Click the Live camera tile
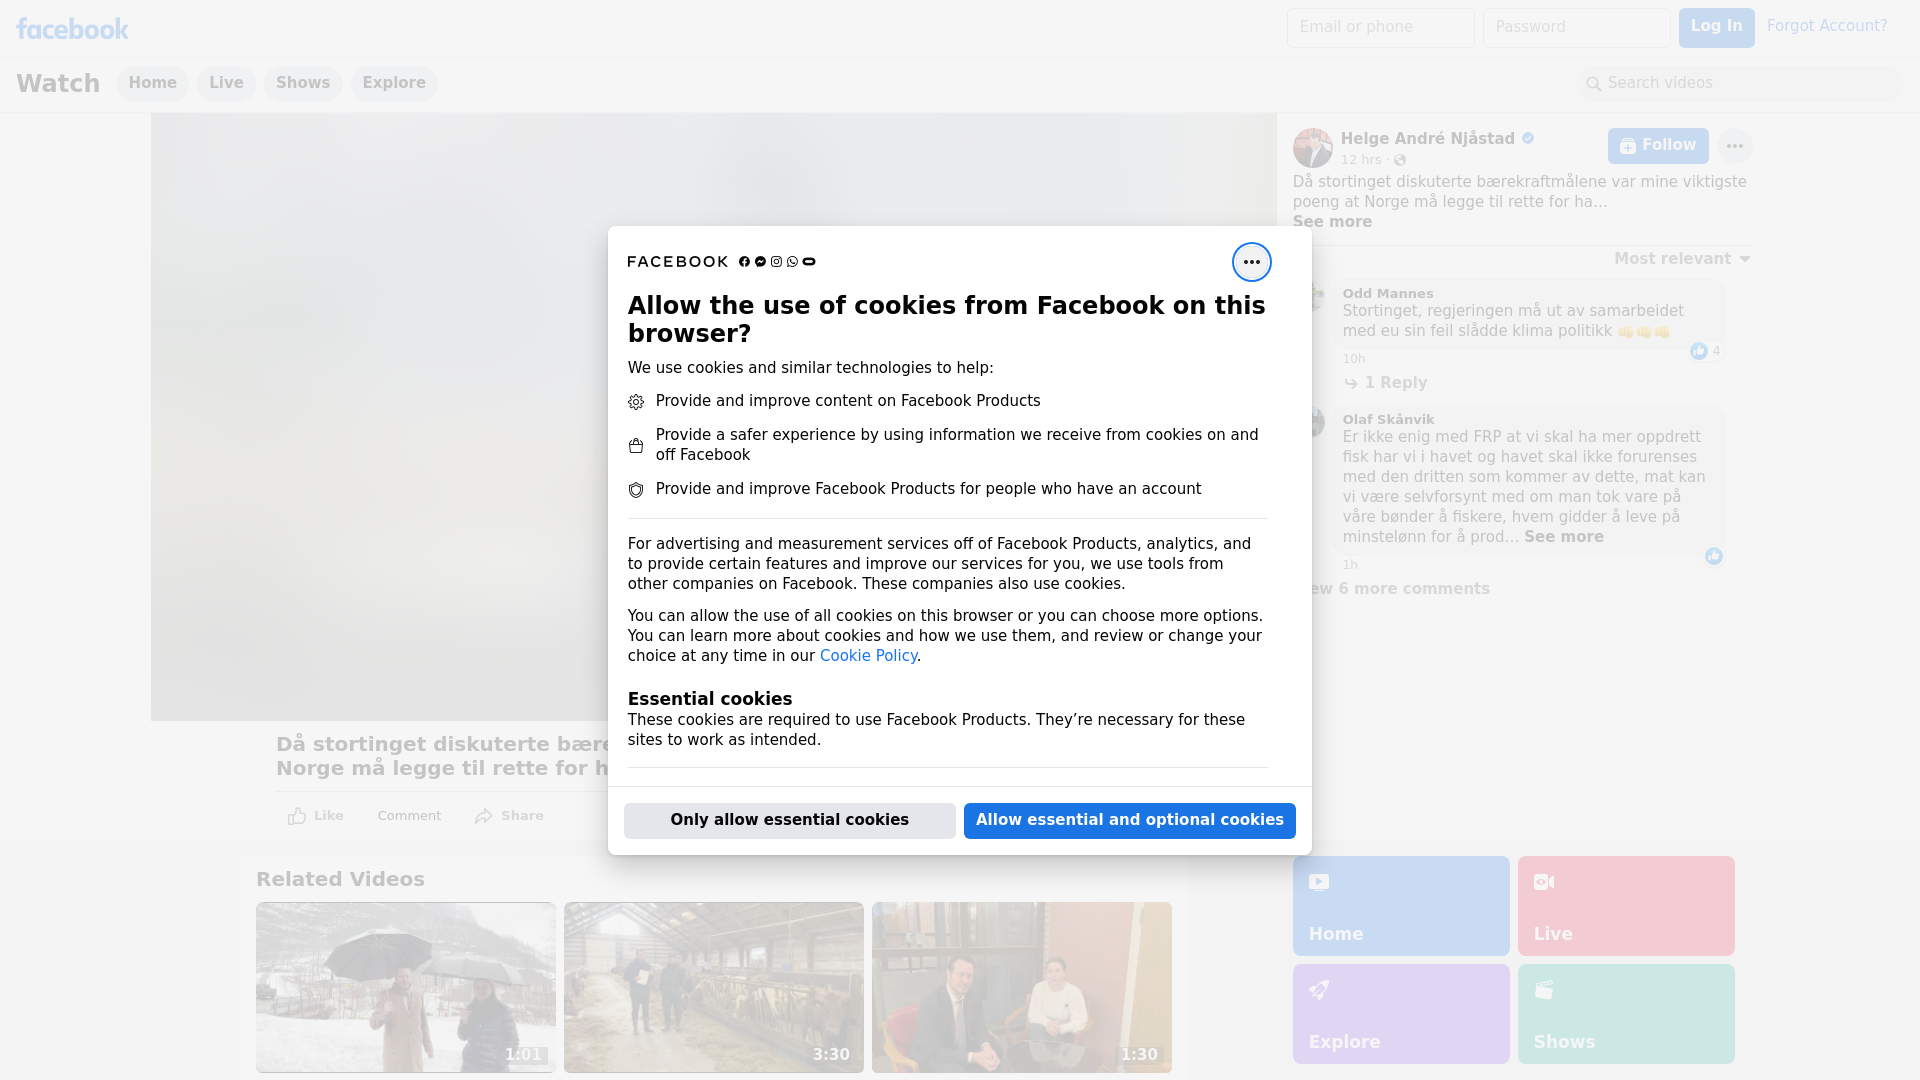Image resolution: width=1920 pixels, height=1080 pixels. coord(1625,905)
